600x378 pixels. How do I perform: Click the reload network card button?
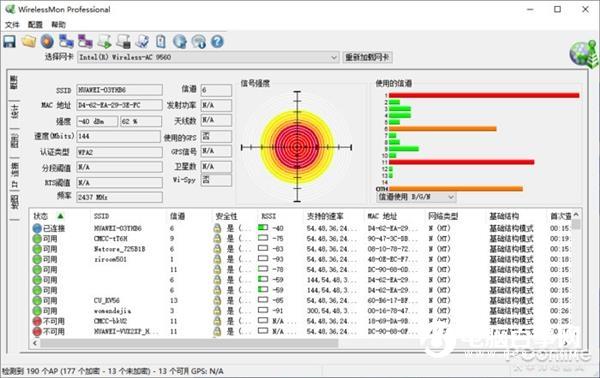point(367,57)
